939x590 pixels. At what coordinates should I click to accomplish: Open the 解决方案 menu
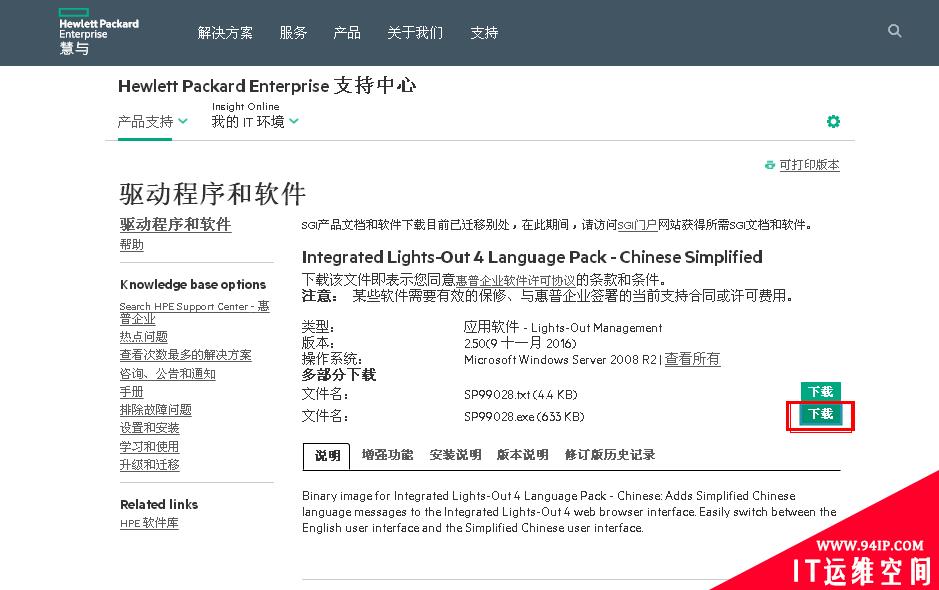pyautogui.click(x=225, y=32)
